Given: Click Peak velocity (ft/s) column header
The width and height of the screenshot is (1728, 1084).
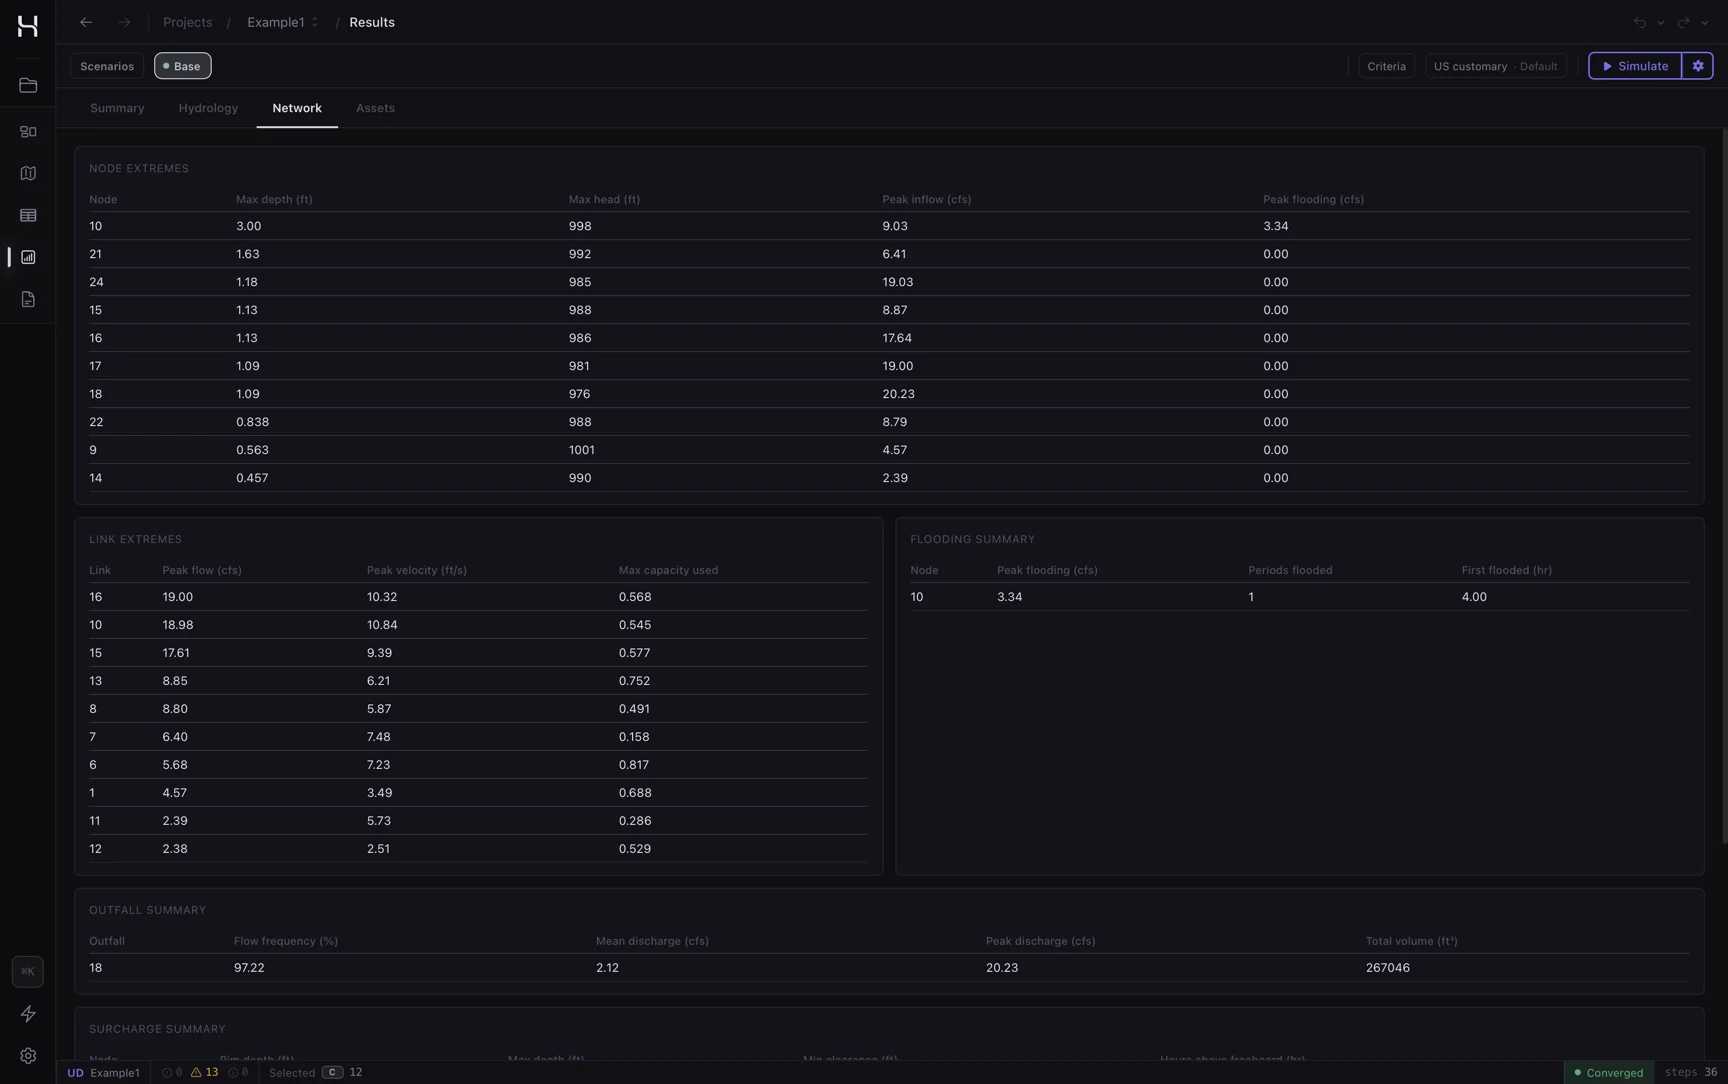Looking at the screenshot, I should pyautogui.click(x=416, y=571).
